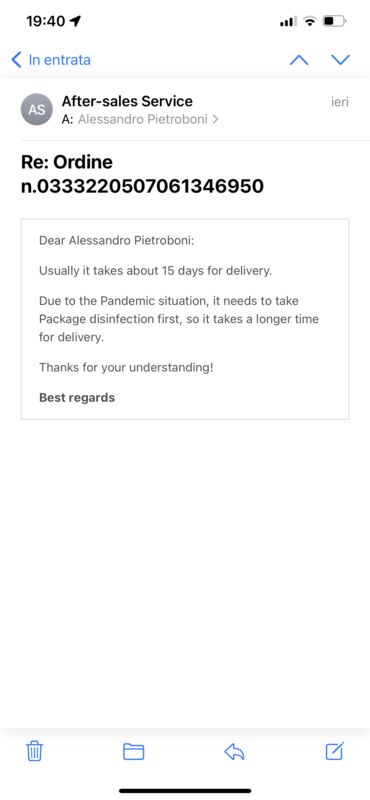Tap the 19:40 clock in status bar
This screenshot has width=370, height=800.
[x=45, y=21]
